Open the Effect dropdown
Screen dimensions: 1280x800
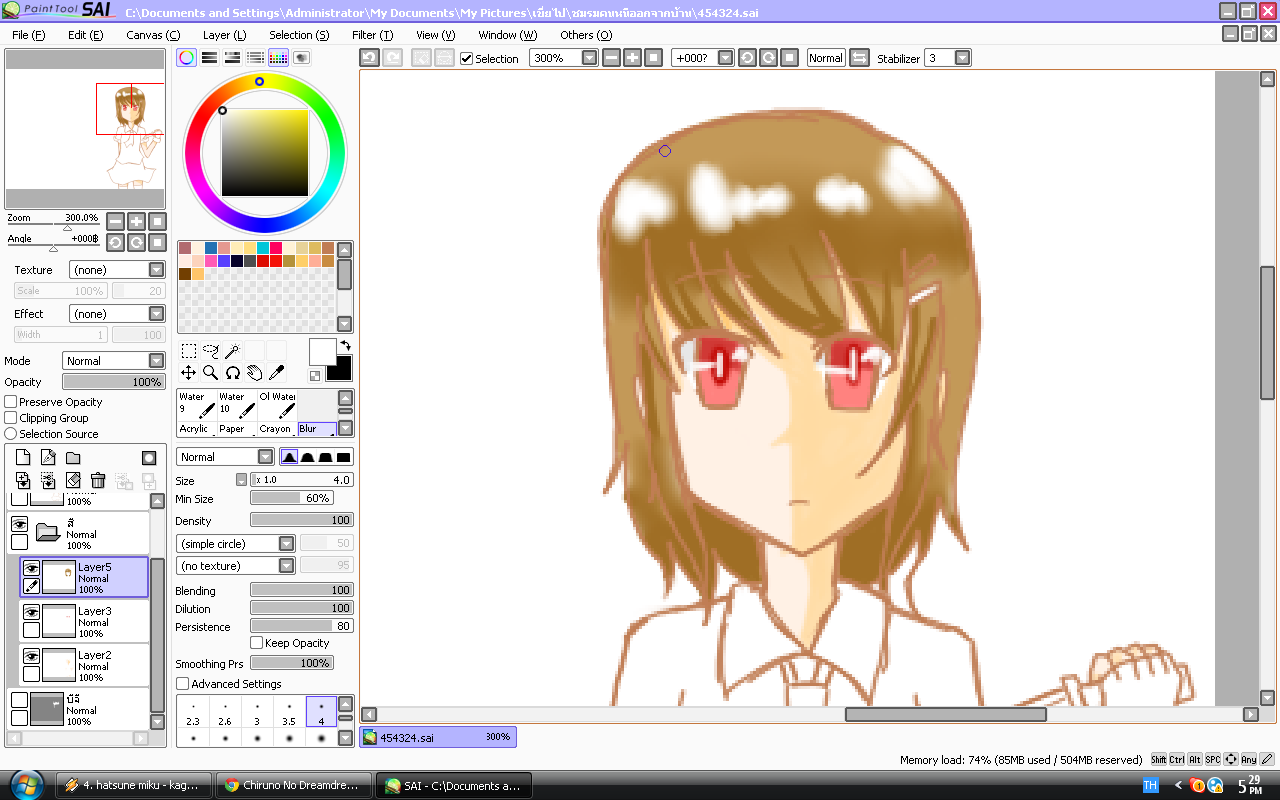[x=117, y=314]
